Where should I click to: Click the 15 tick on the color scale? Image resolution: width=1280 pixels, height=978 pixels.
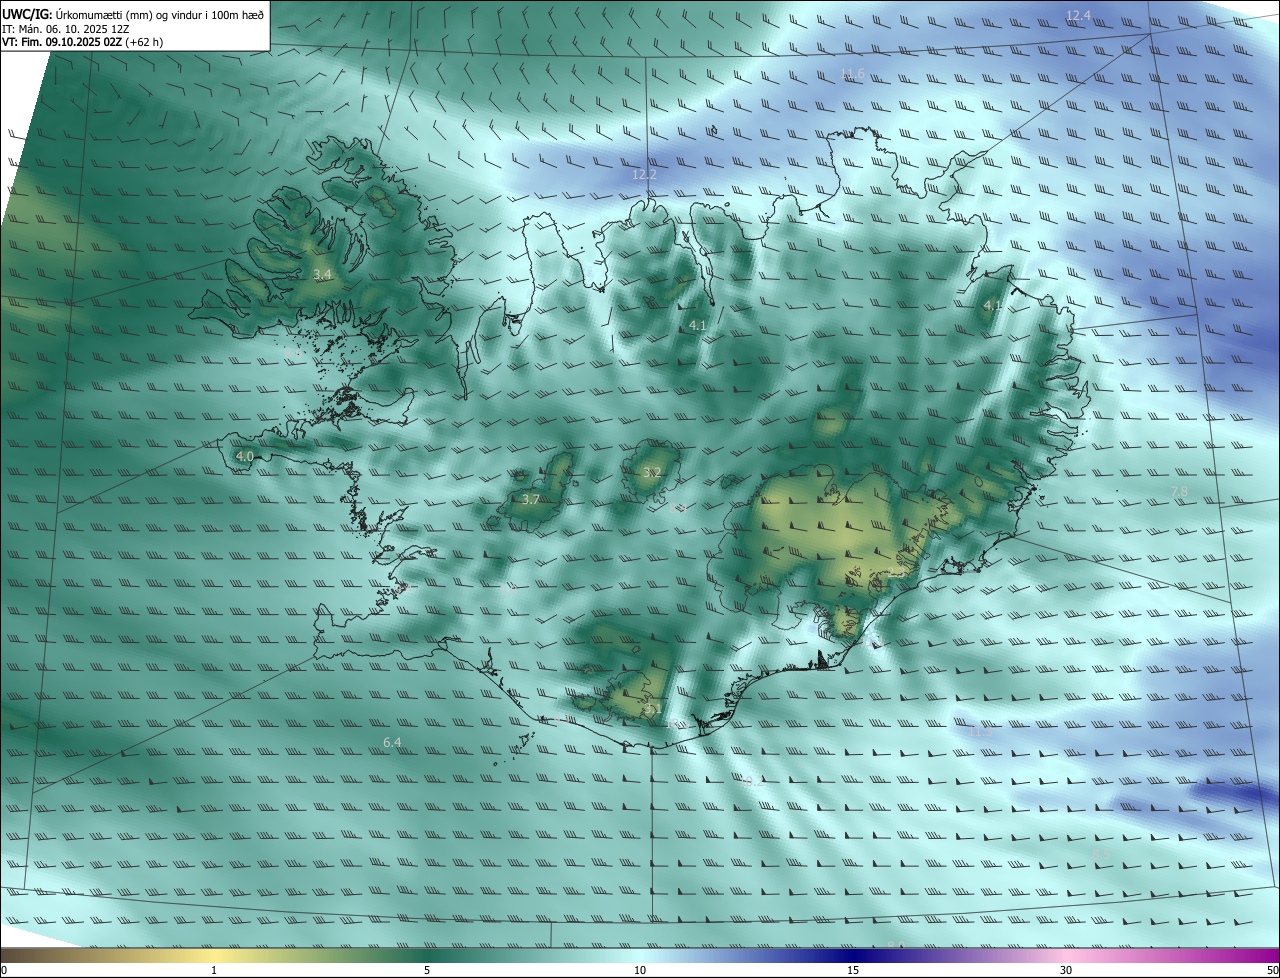click(853, 970)
